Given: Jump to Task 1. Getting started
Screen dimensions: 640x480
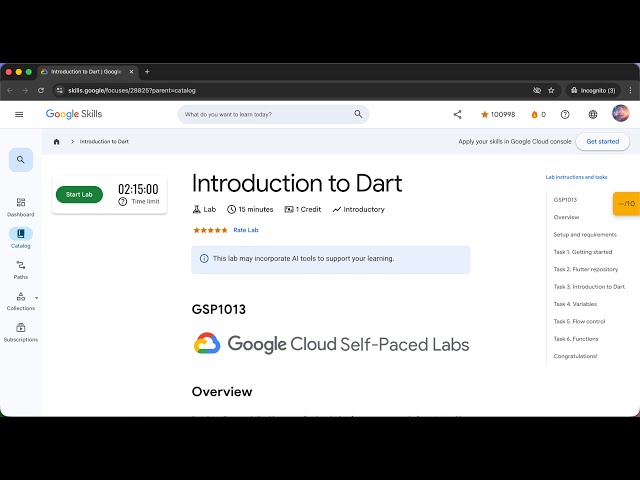Looking at the screenshot, I should pyautogui.click(x=583, y=252).
